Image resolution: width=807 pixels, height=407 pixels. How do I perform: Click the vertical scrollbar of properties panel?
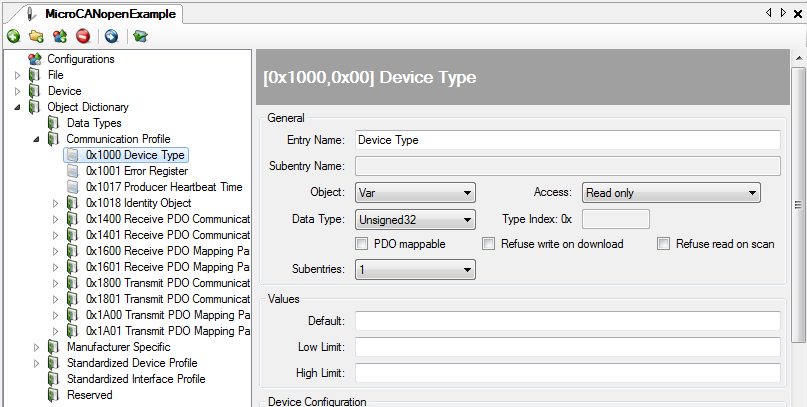[798, 205]
